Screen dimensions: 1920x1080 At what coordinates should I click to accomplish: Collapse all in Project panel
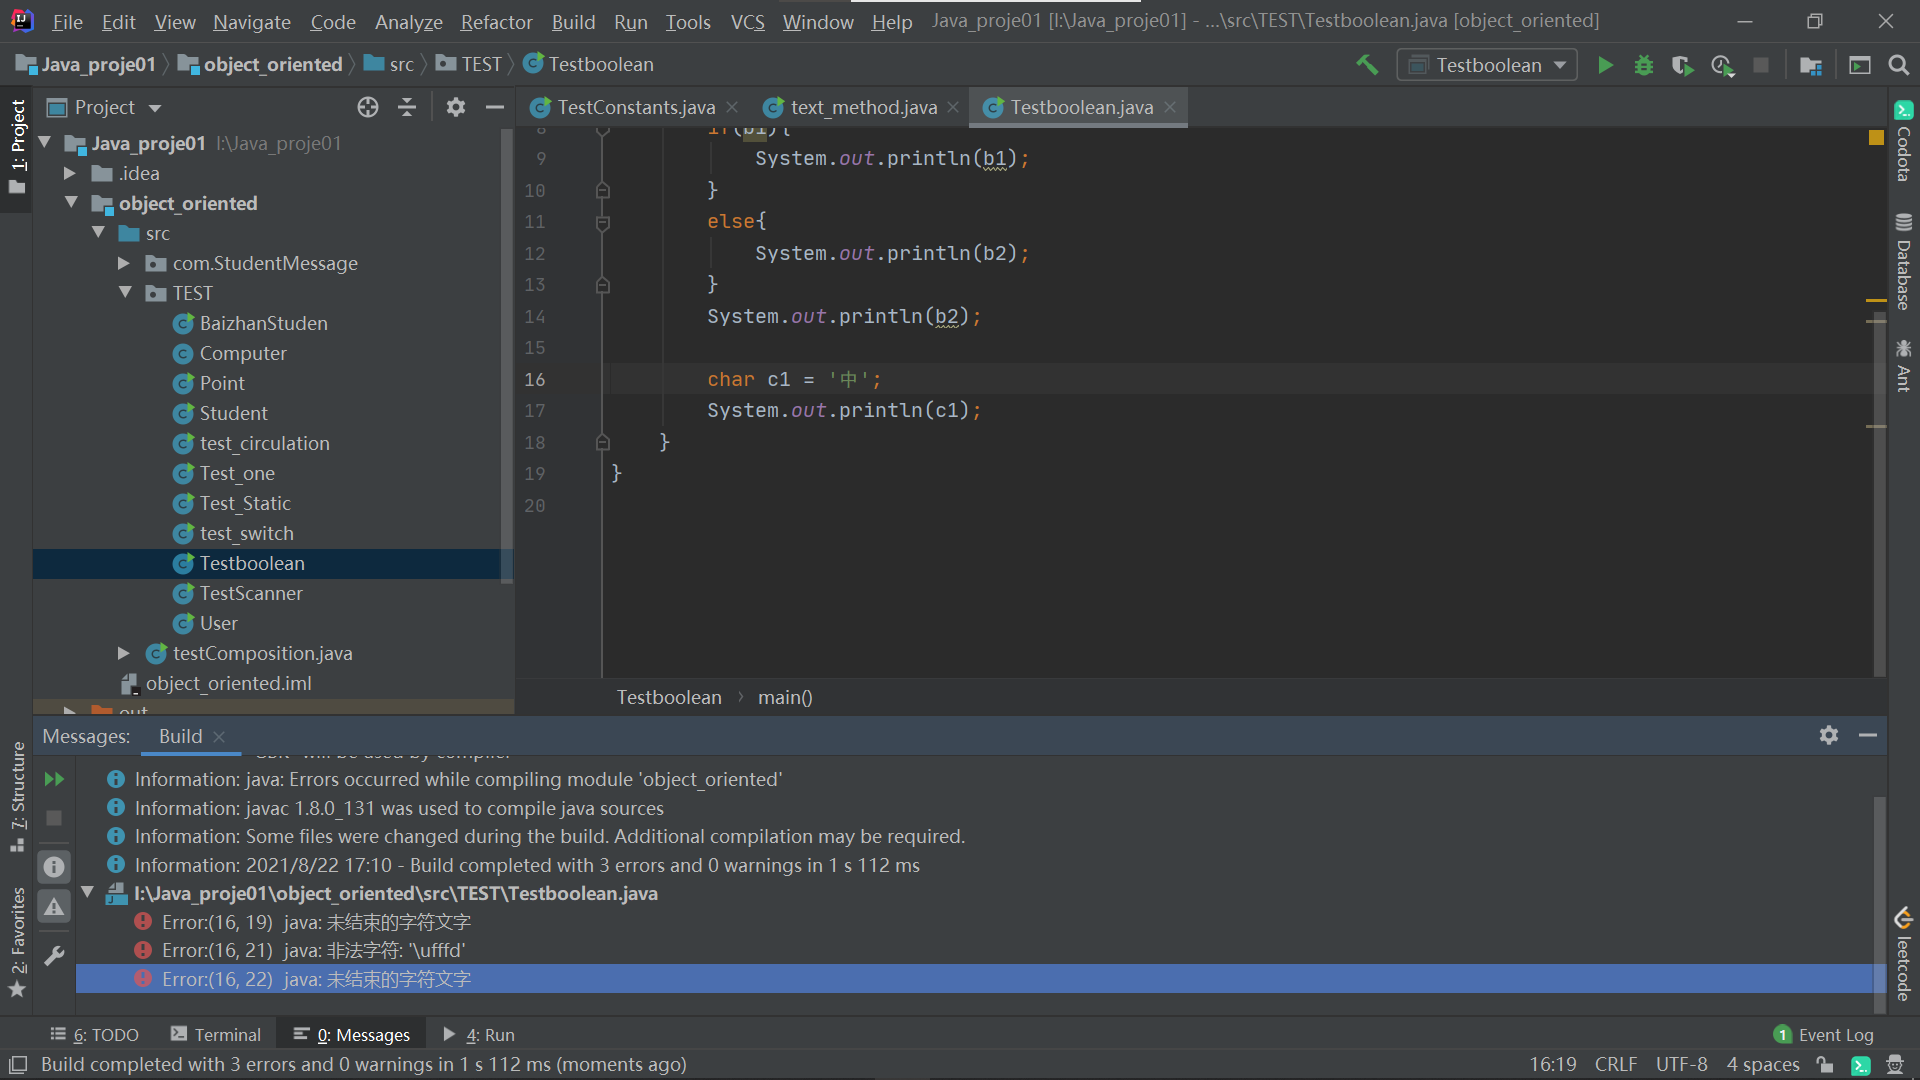(407, 107)
